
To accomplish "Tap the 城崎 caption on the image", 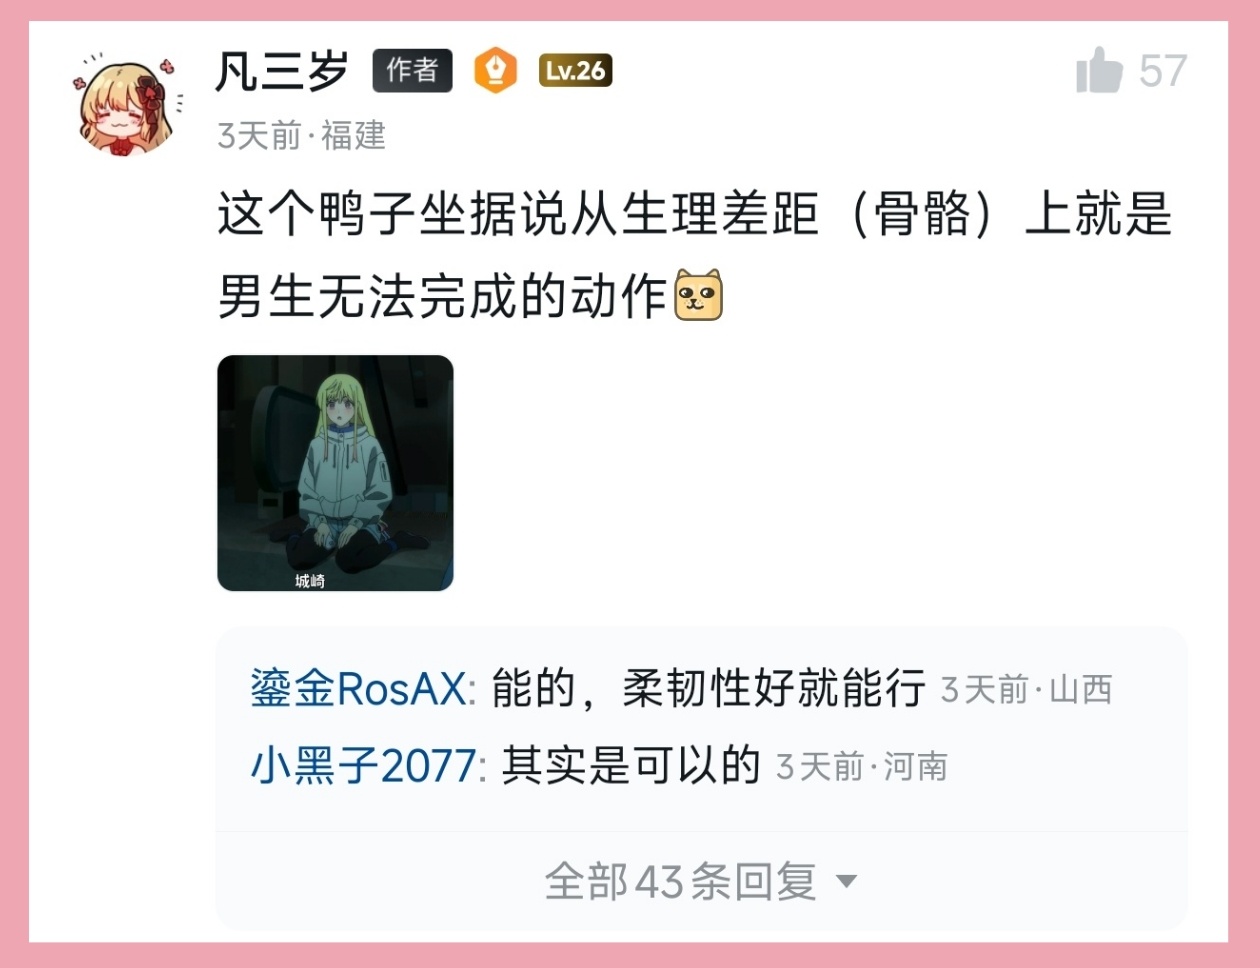I will point(309,581).
